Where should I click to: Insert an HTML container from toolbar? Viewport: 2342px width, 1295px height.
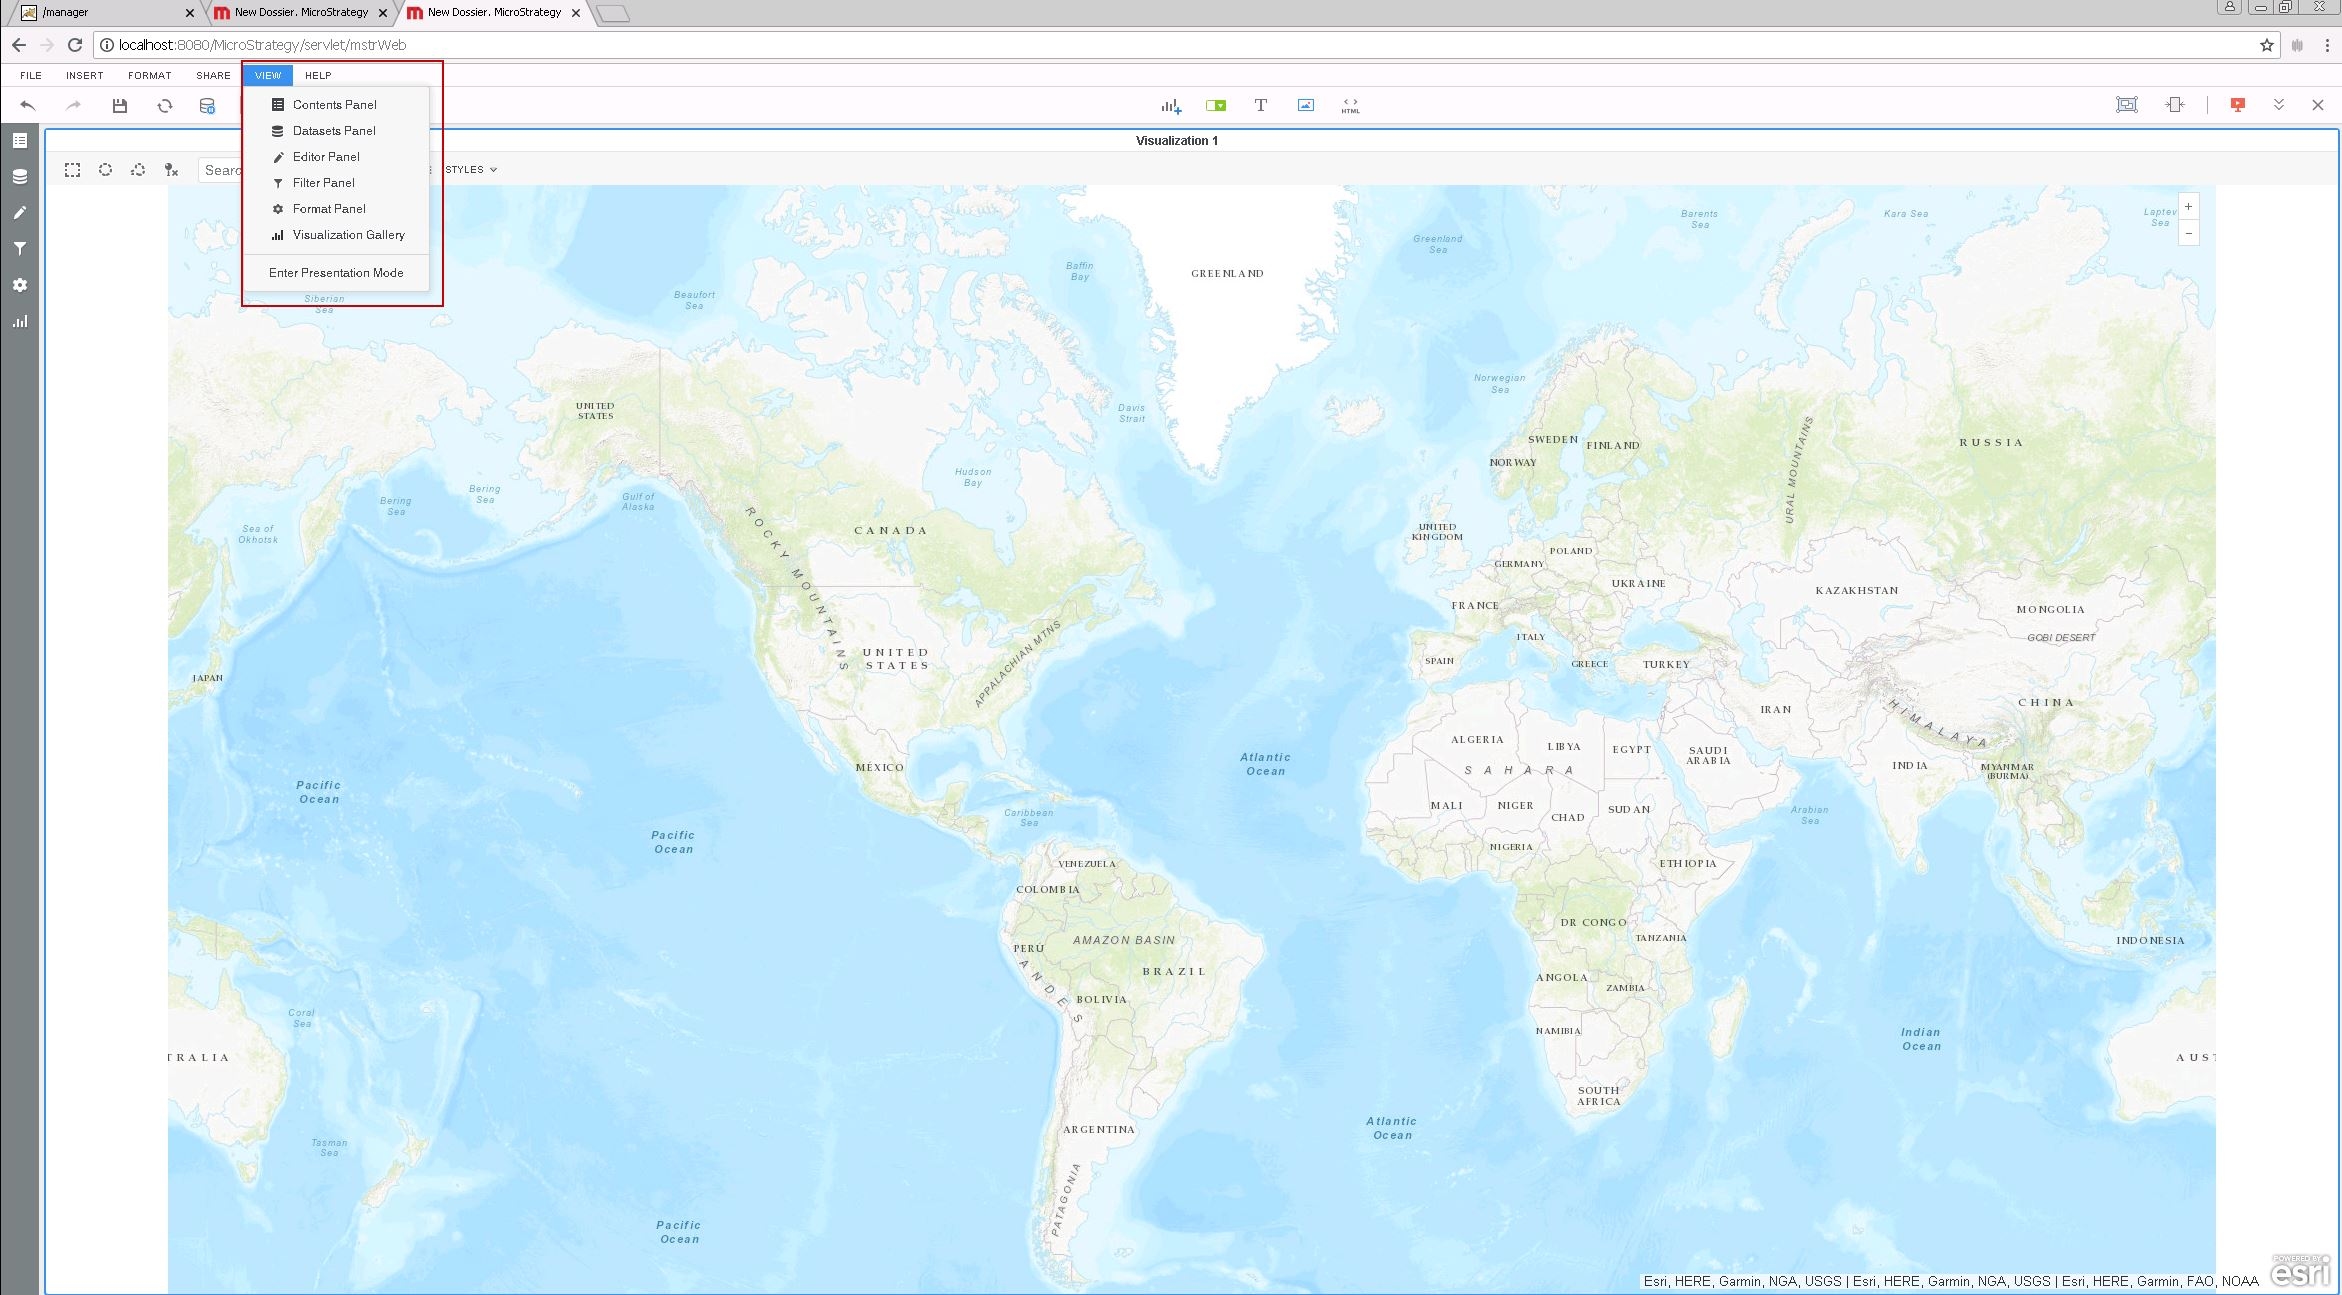tap(1350, 105)
